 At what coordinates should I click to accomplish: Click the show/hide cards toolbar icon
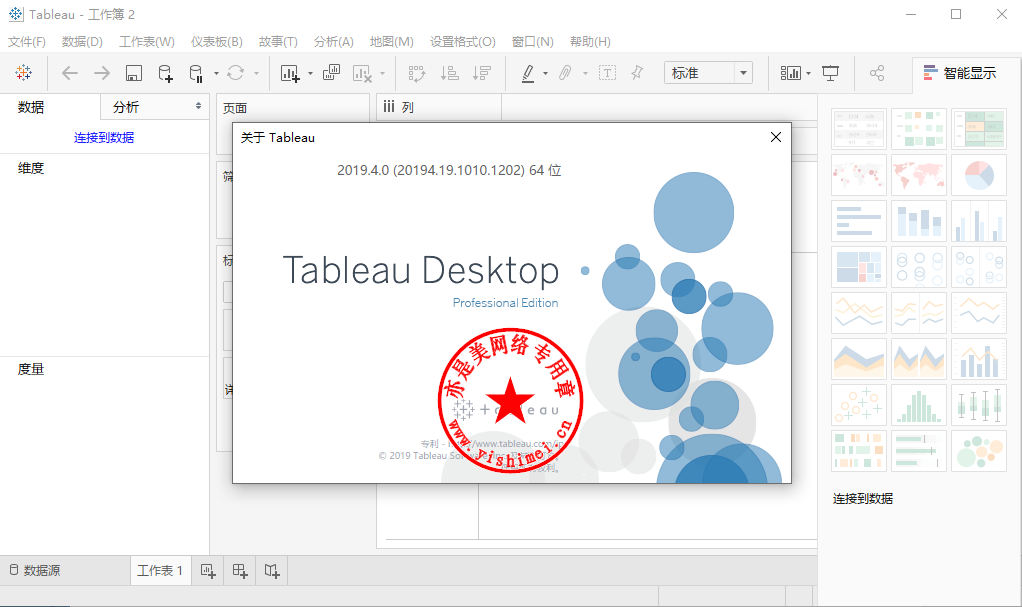[791, 73]
